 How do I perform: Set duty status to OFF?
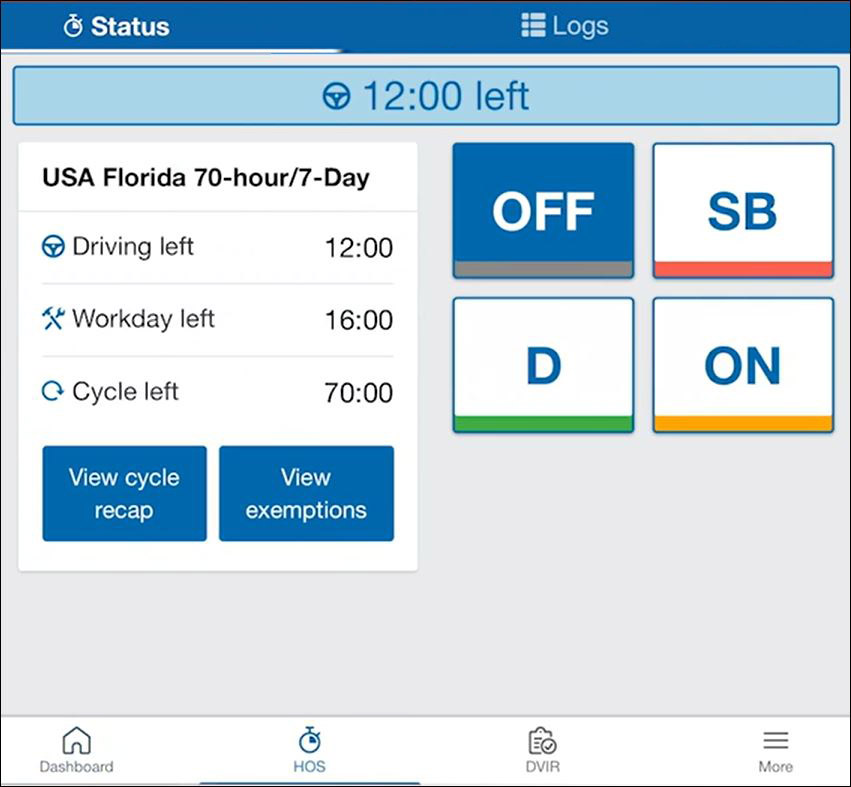coord(543,211)
